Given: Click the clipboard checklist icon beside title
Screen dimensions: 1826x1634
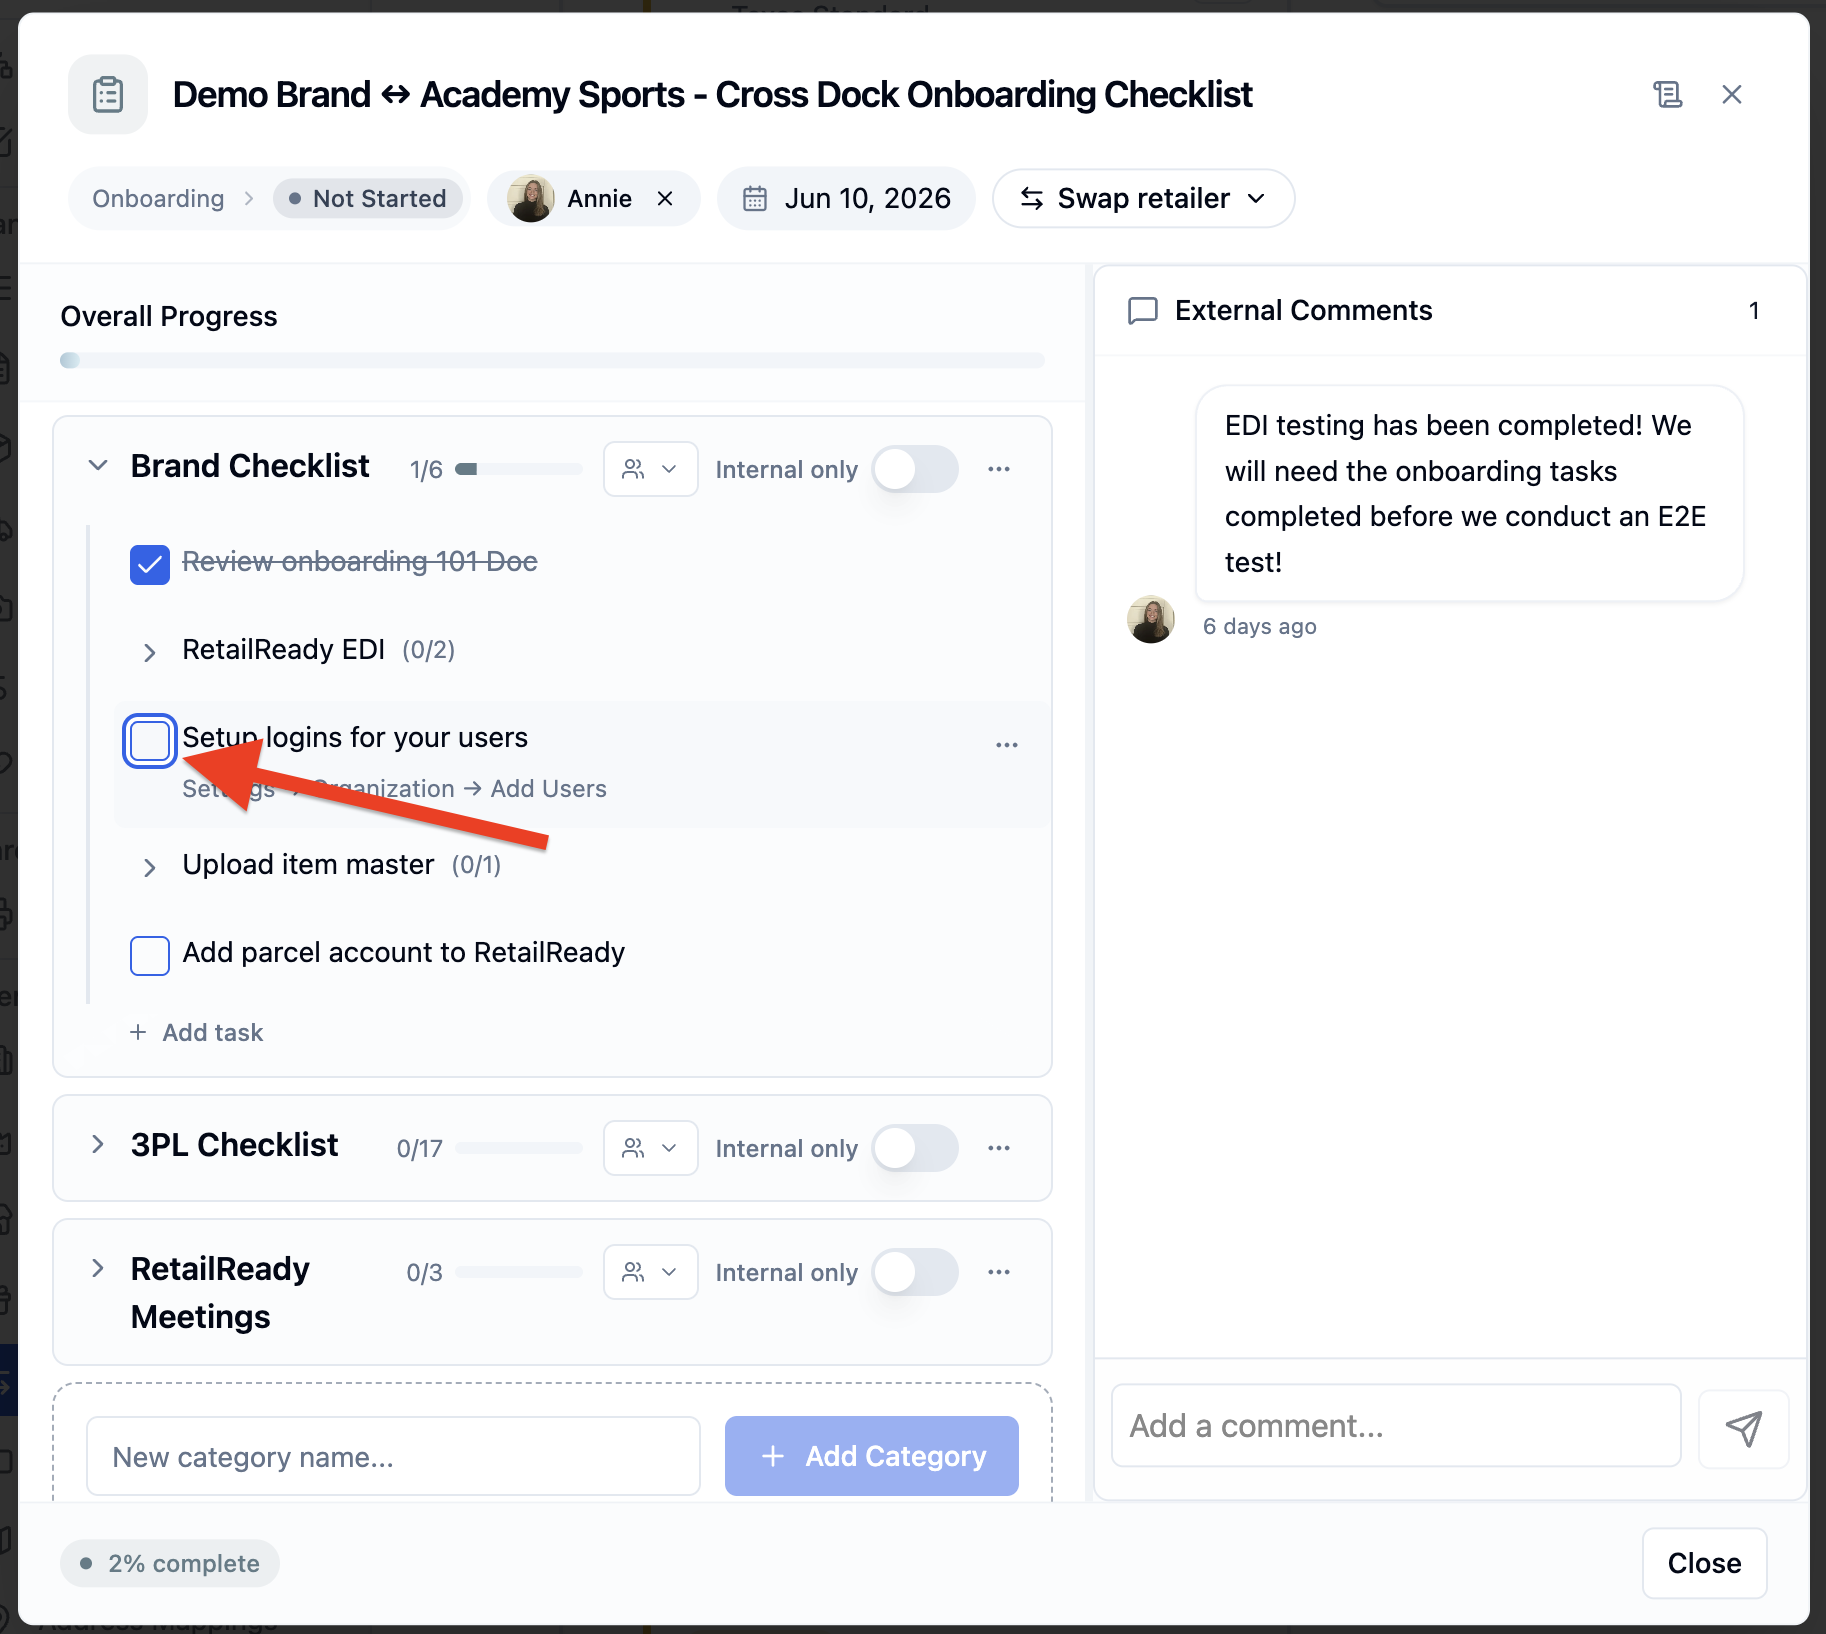Looking at the screenshot, I should coord(108,95).
